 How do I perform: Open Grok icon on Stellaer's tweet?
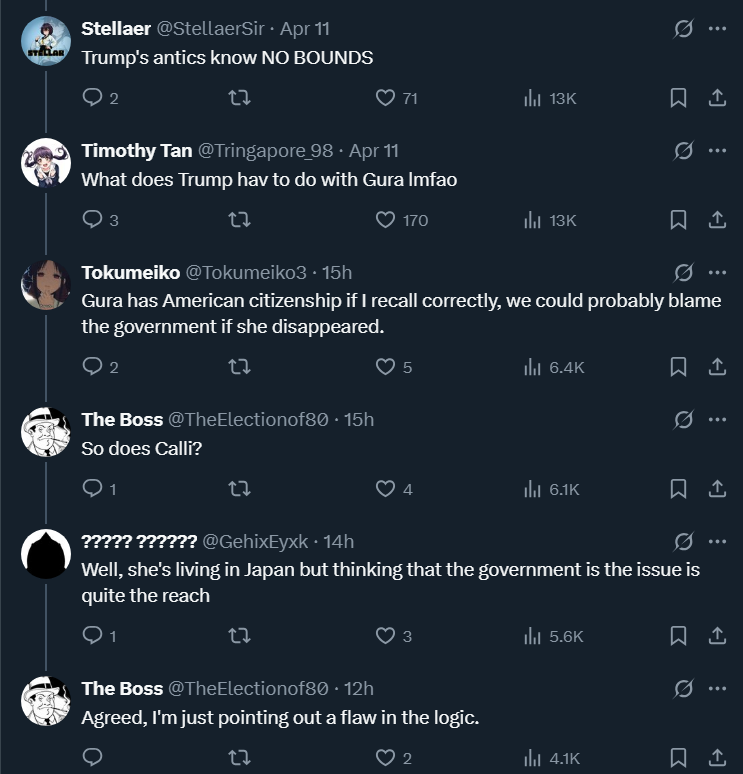[x=684, y=29]
